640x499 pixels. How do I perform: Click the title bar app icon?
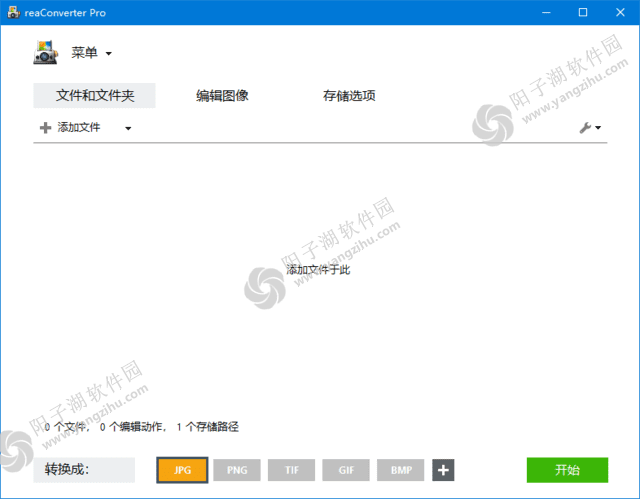13,12
